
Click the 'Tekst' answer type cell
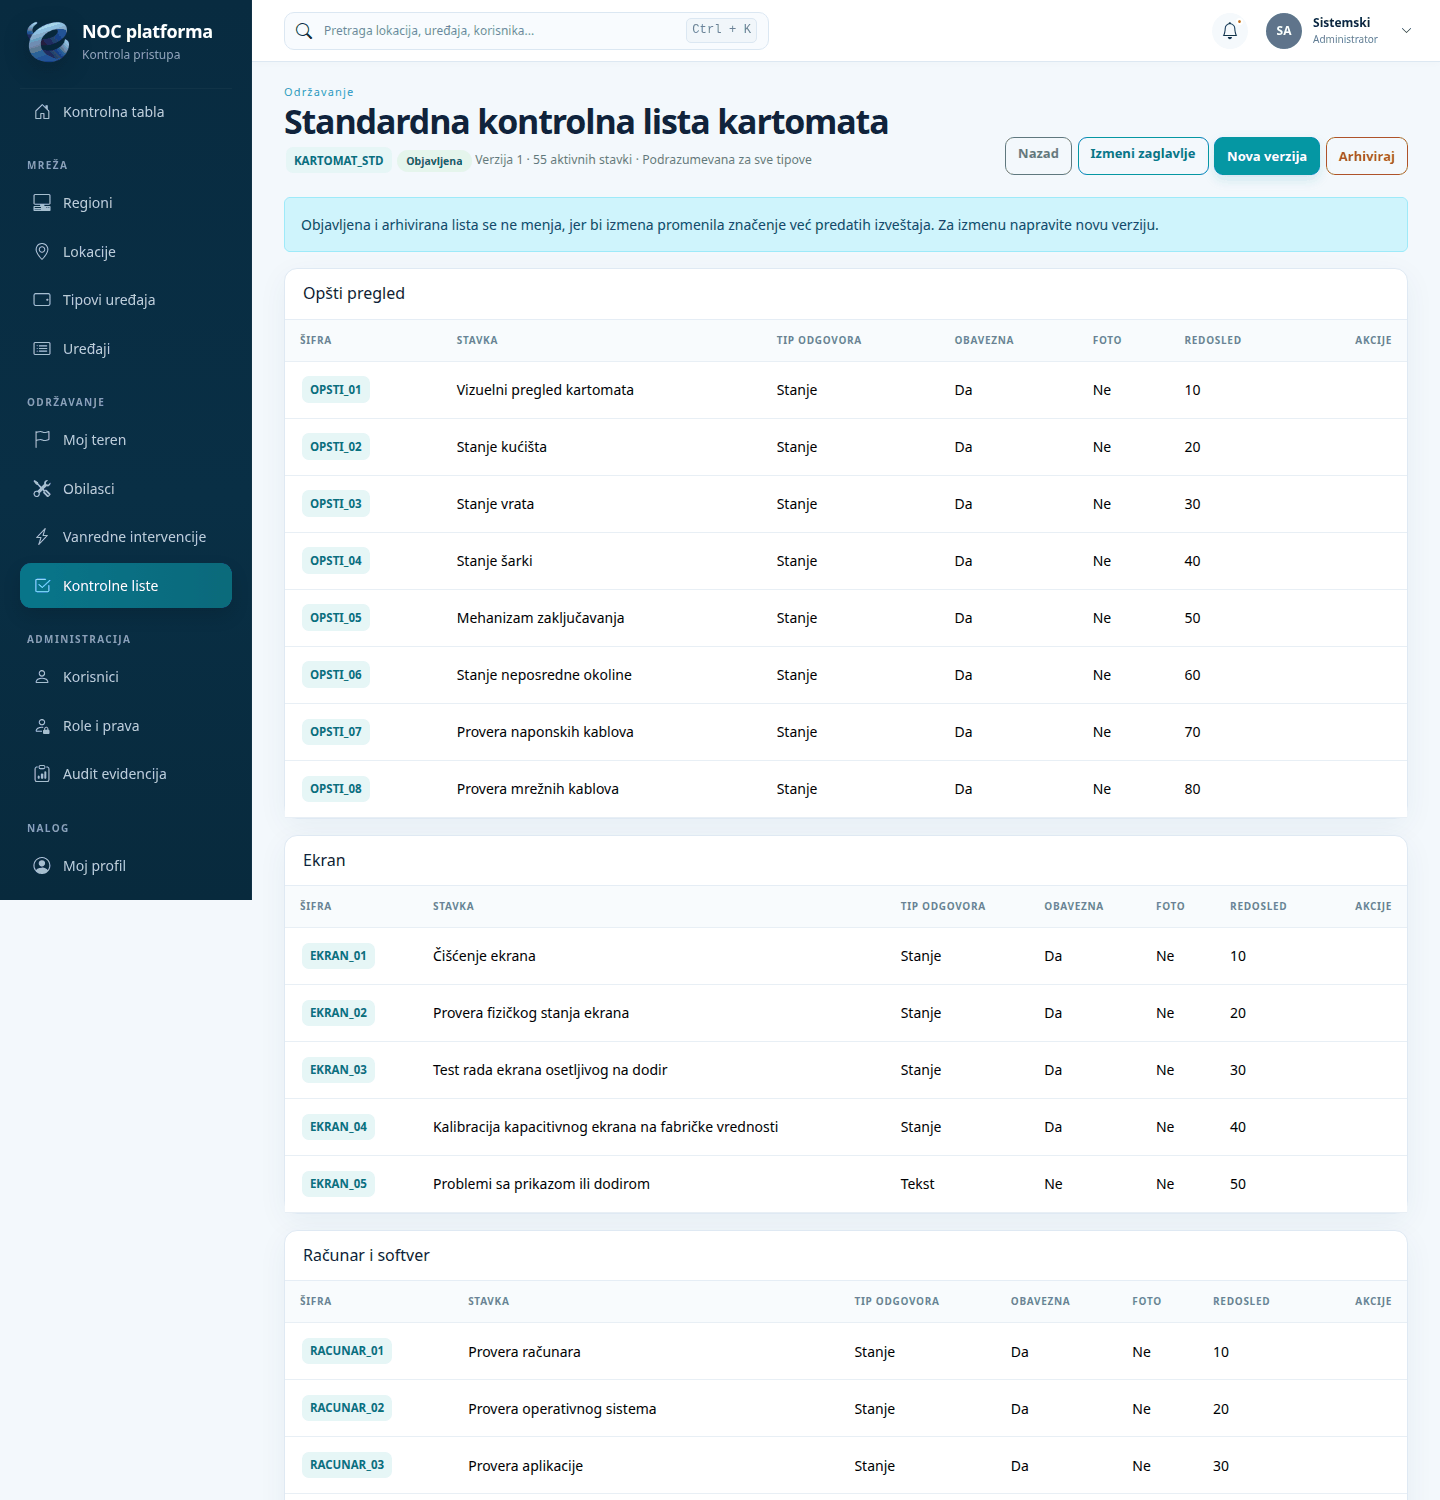point(918,1184)
